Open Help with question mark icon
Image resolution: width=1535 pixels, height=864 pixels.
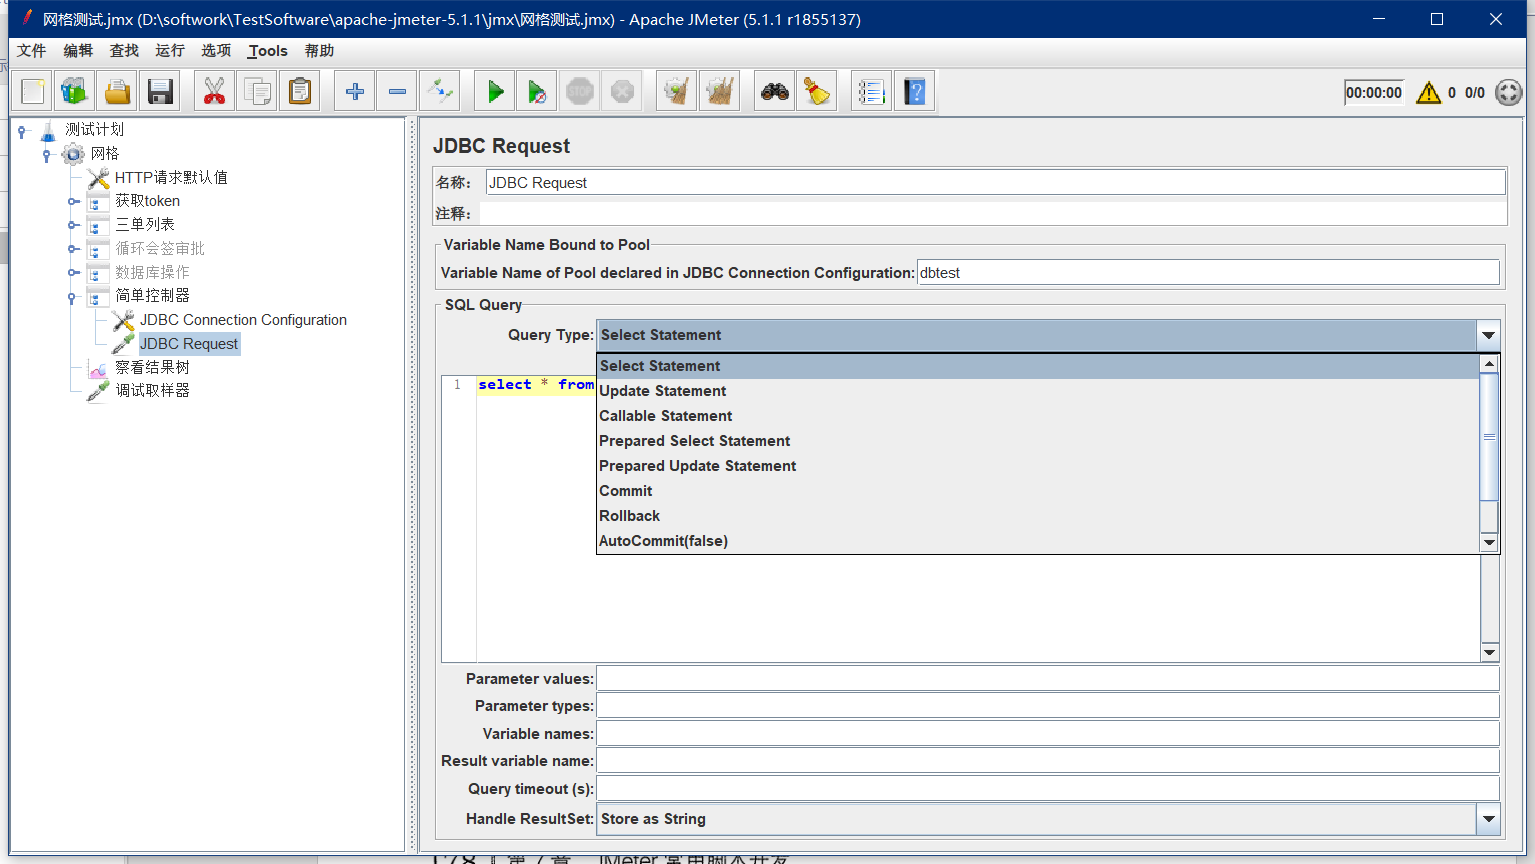coord(914,92)
